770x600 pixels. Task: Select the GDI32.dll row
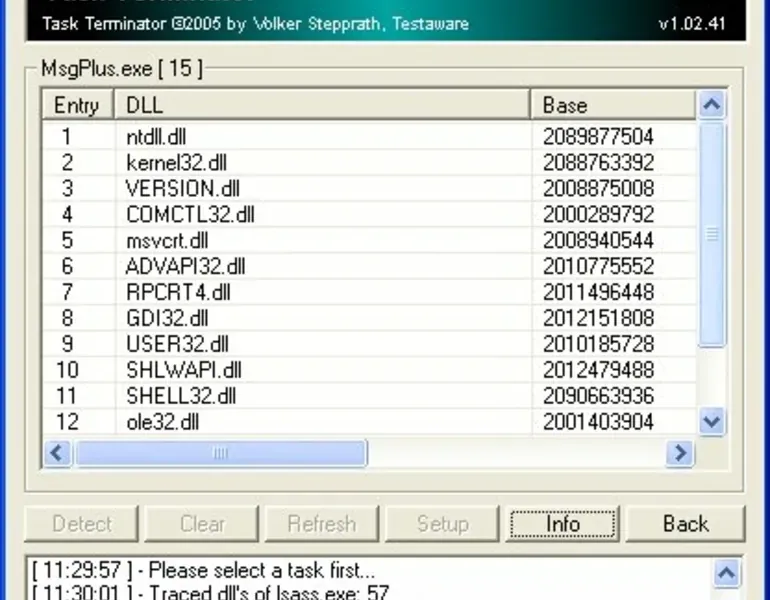coord(369,318)
